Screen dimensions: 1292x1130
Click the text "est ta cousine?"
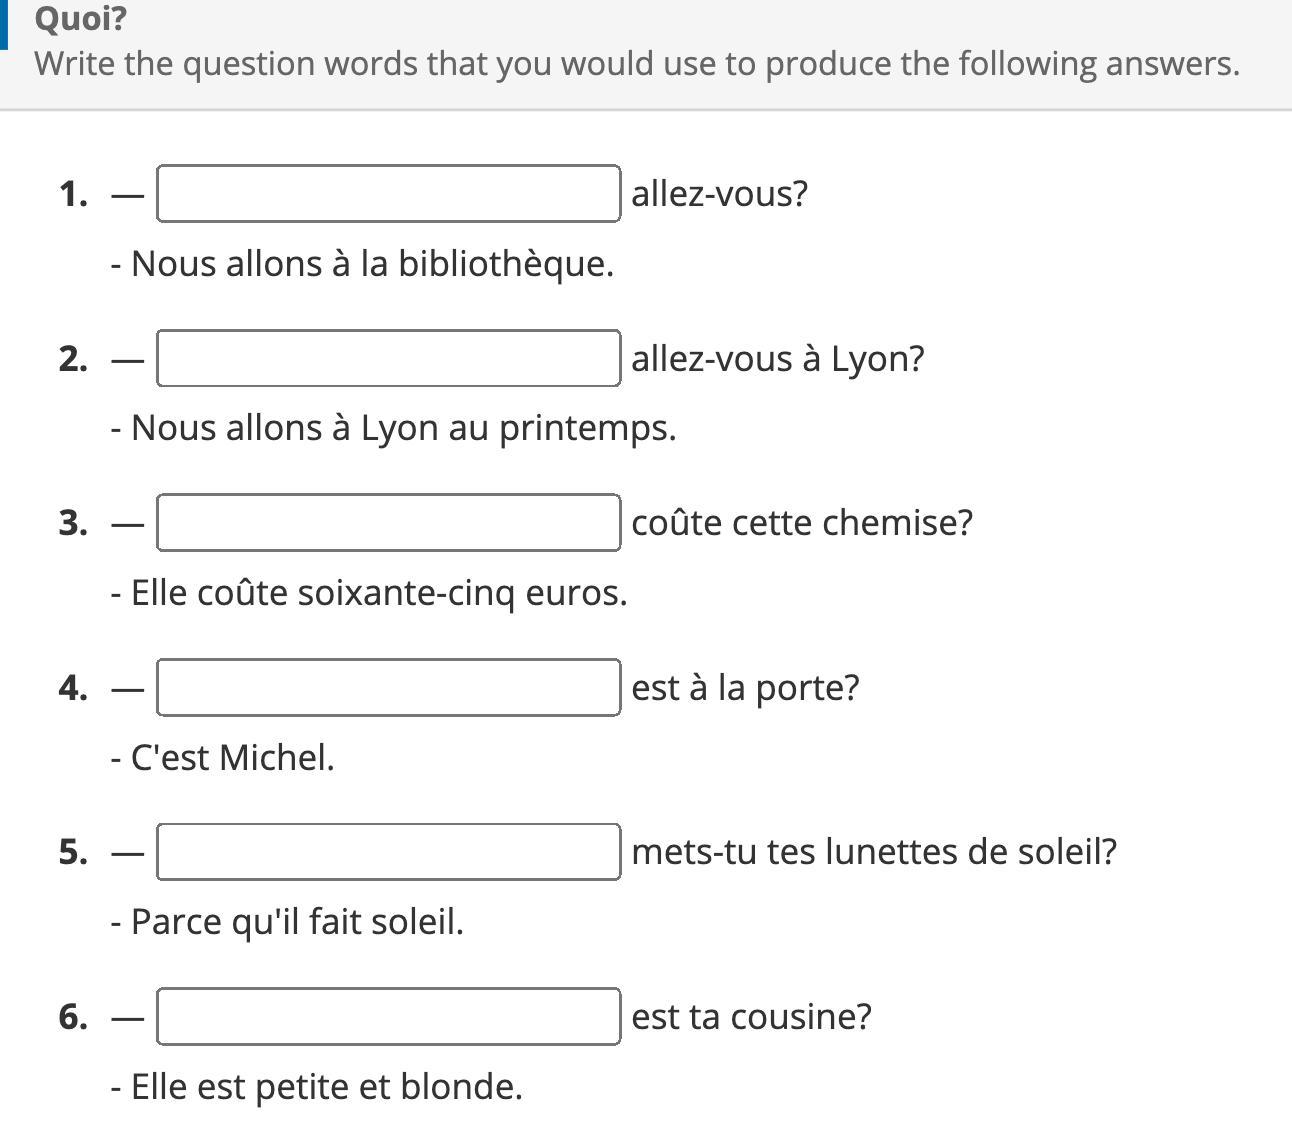(x=751, y=1016)
